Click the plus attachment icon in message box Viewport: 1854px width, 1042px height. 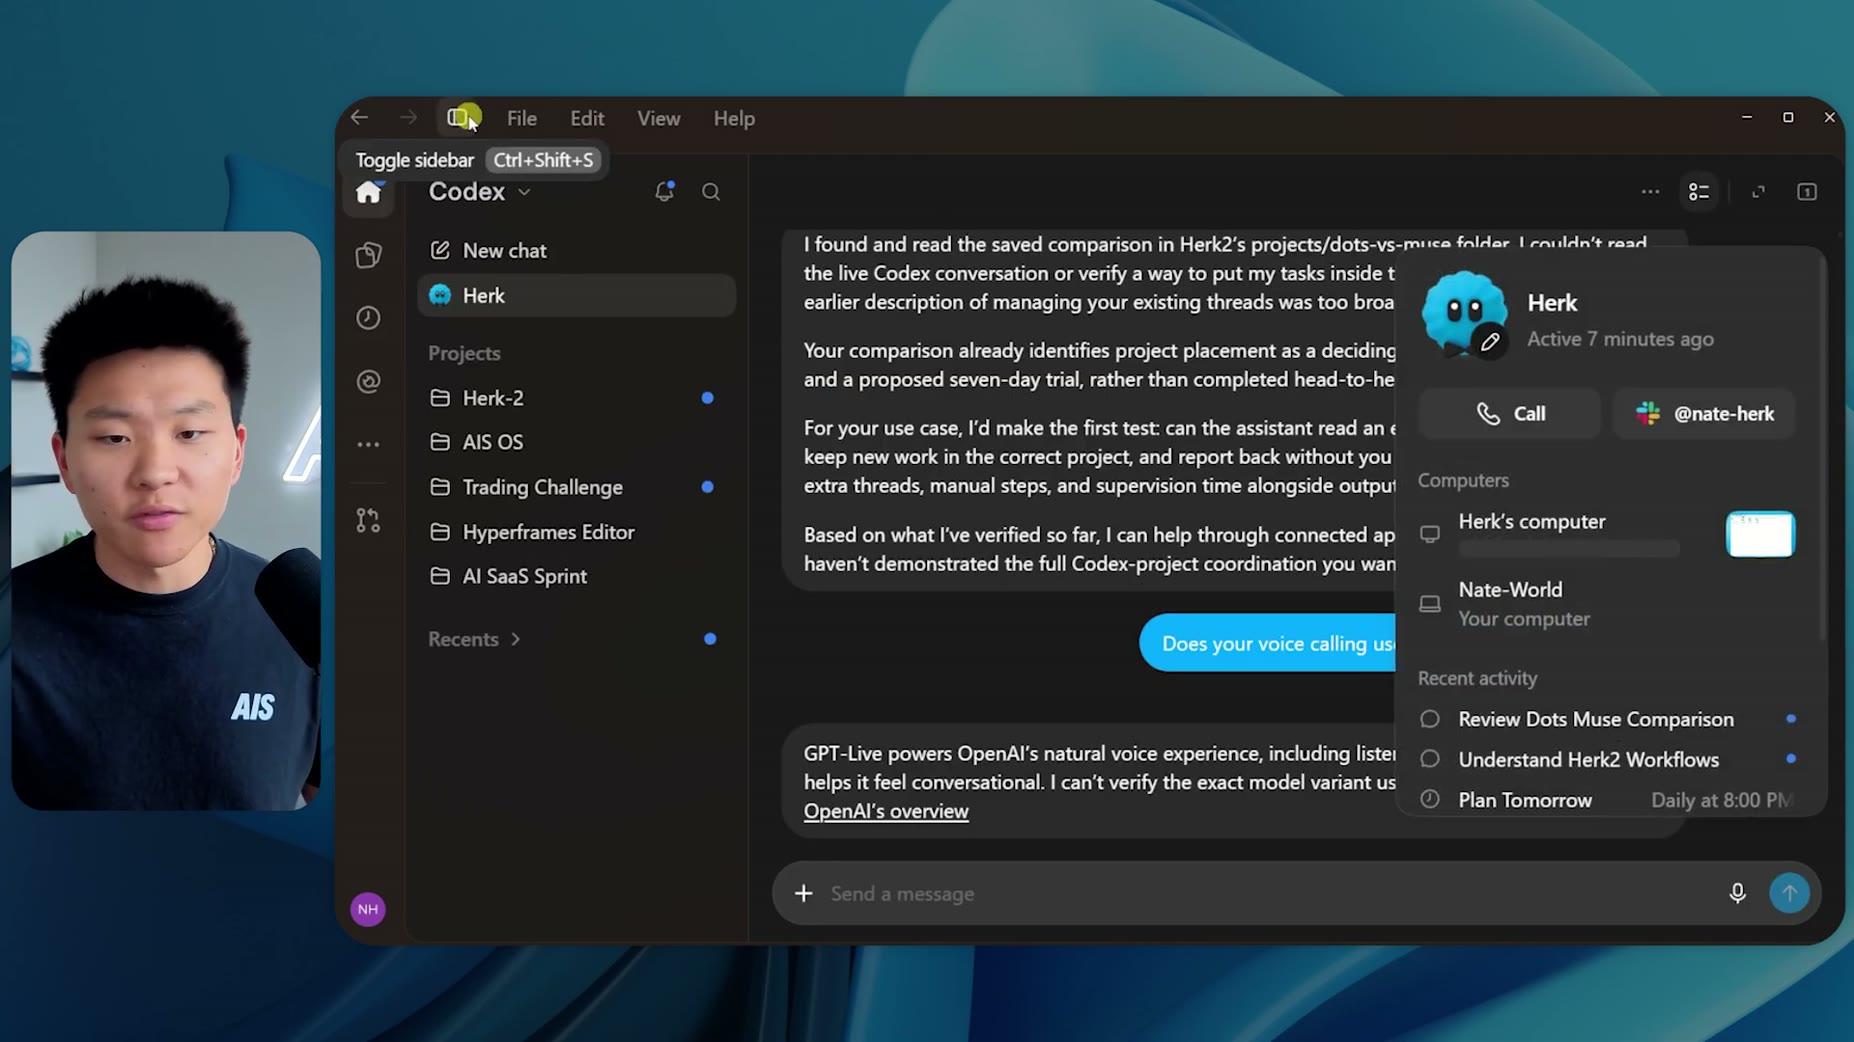[x=803, y=893]
